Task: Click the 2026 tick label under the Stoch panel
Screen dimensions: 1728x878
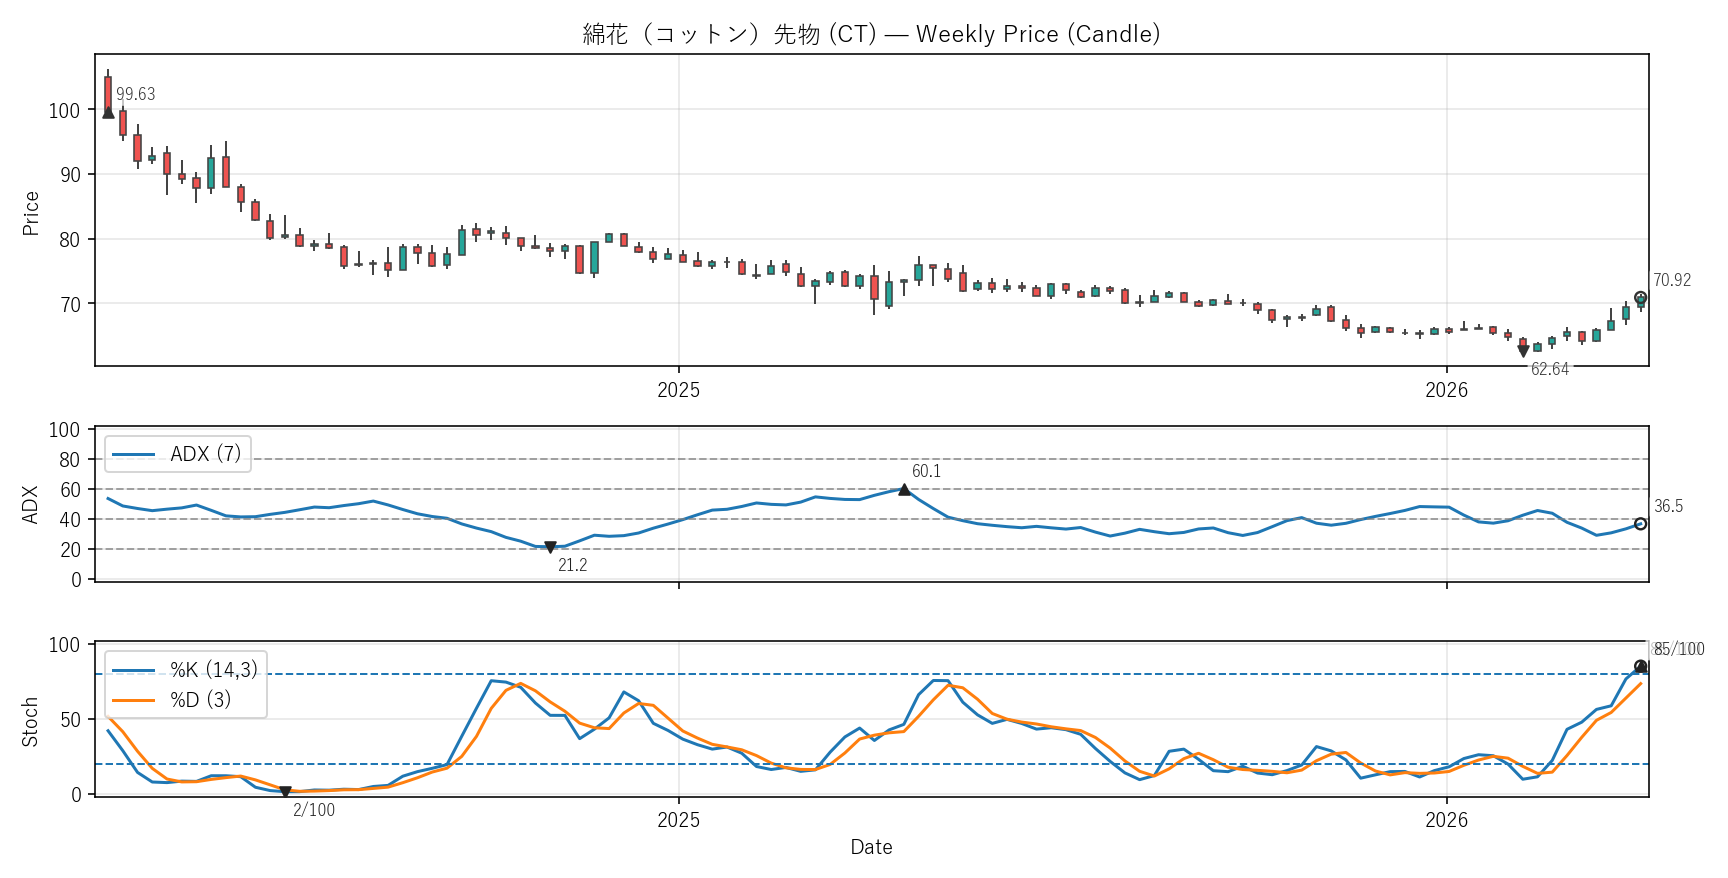Action: click(1446, 820)
